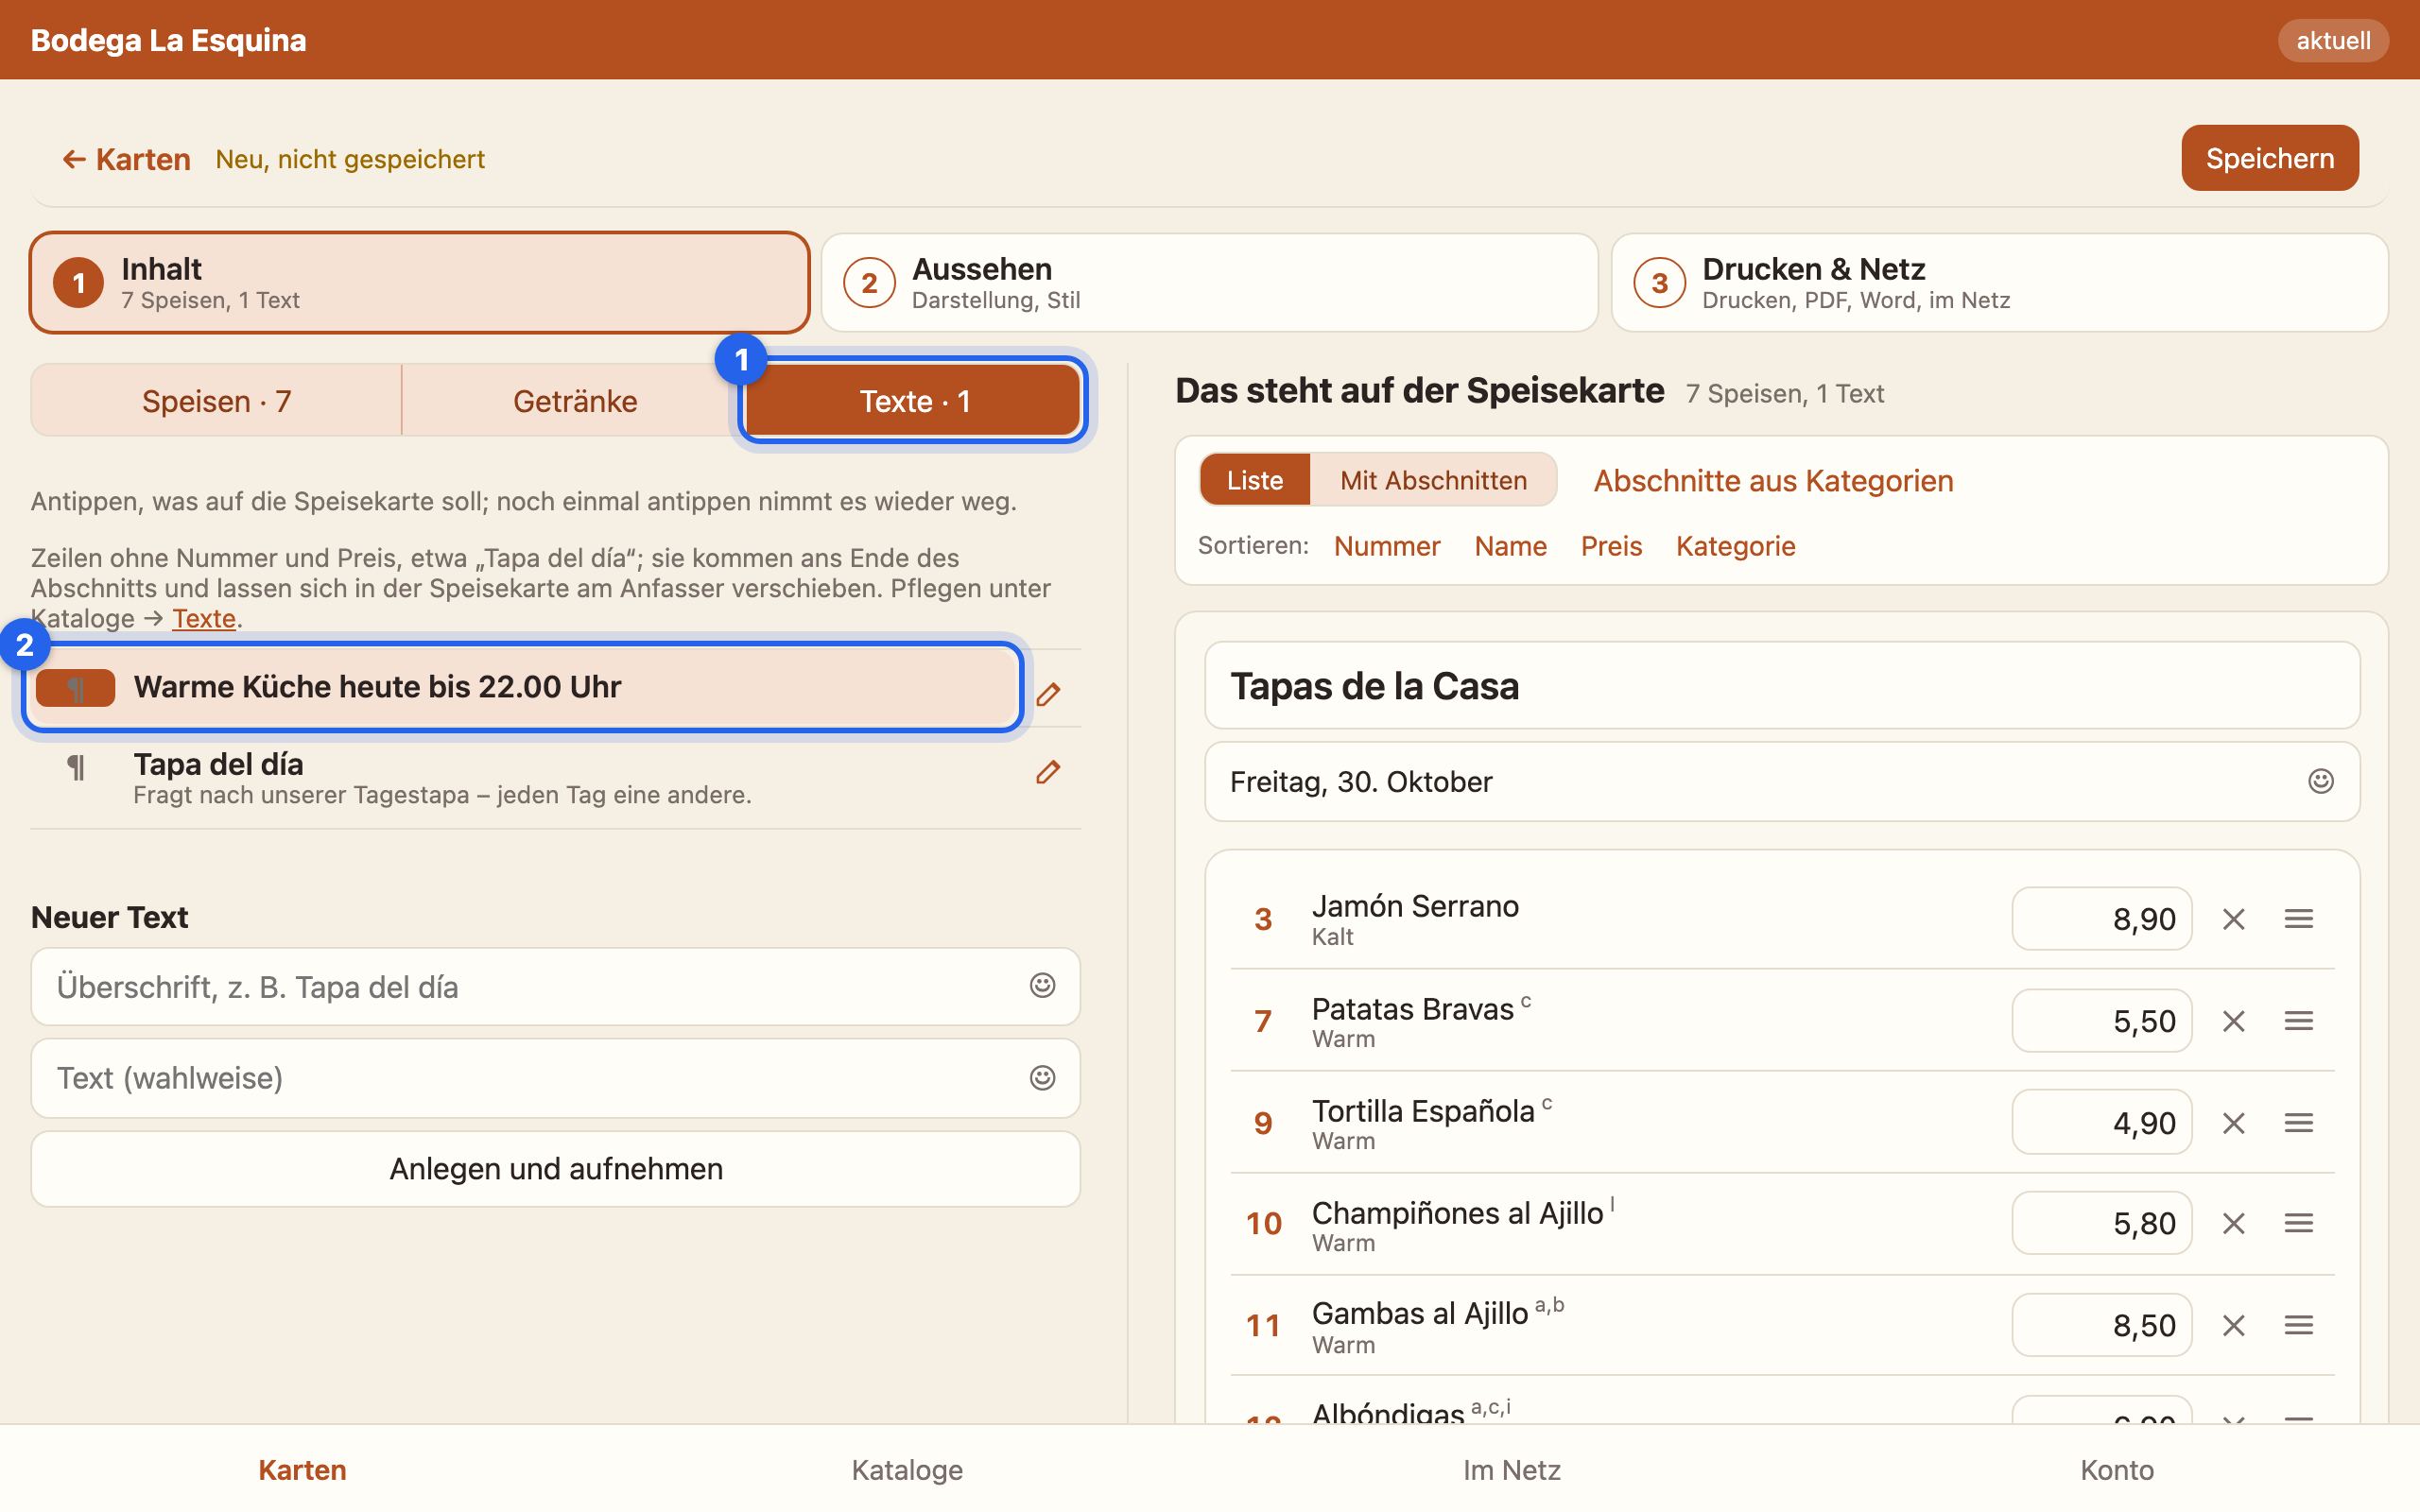This screenshot has width=2420, height=1512.
Task: Click the Speichern button
Action: [x=2269, y=158]
